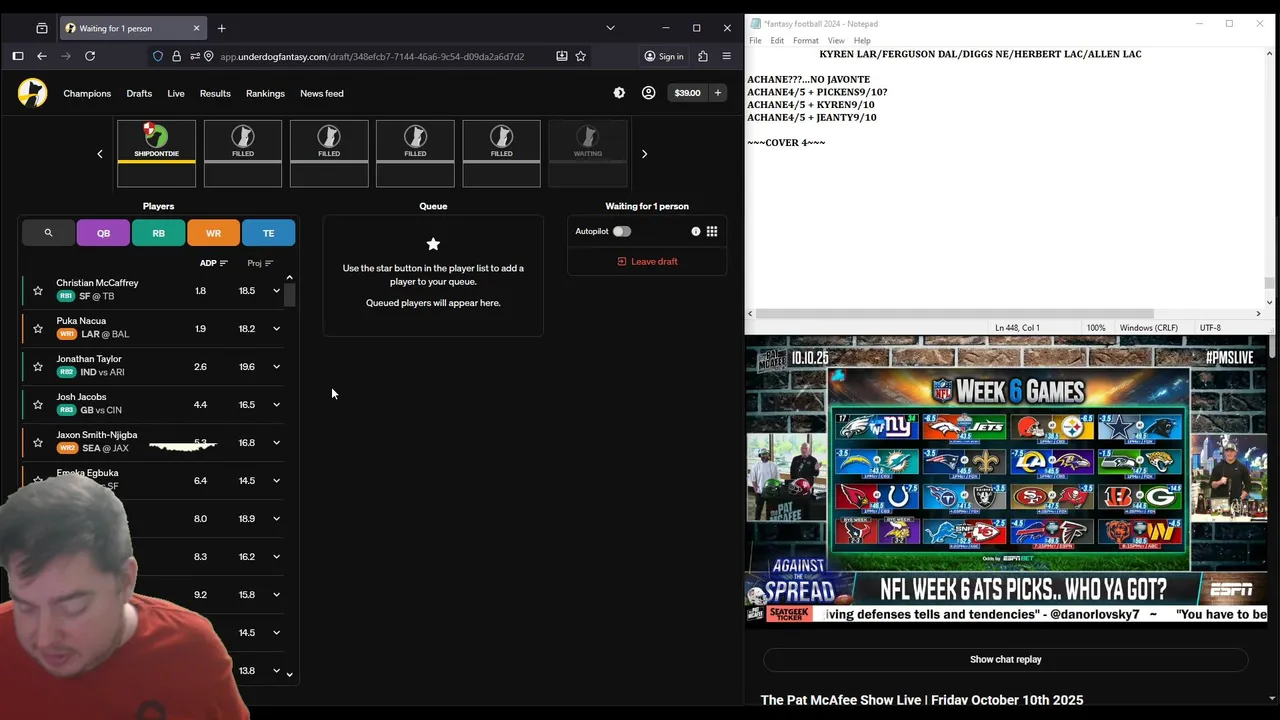Star Christian McCaffrey to queue

tap(38, 291)
